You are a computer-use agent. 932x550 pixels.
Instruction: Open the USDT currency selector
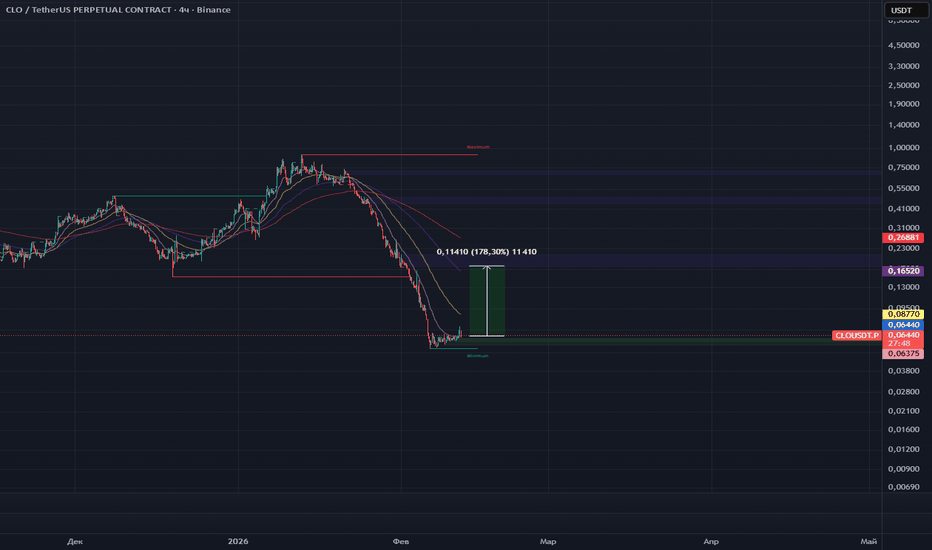click(x=905, y=10)
